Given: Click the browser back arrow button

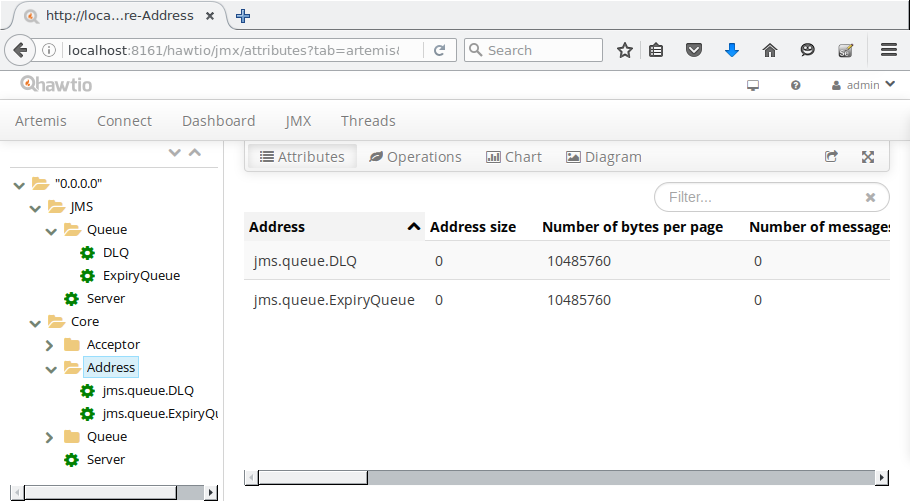Looking at the screenshot, I should [x=20, y=51].
